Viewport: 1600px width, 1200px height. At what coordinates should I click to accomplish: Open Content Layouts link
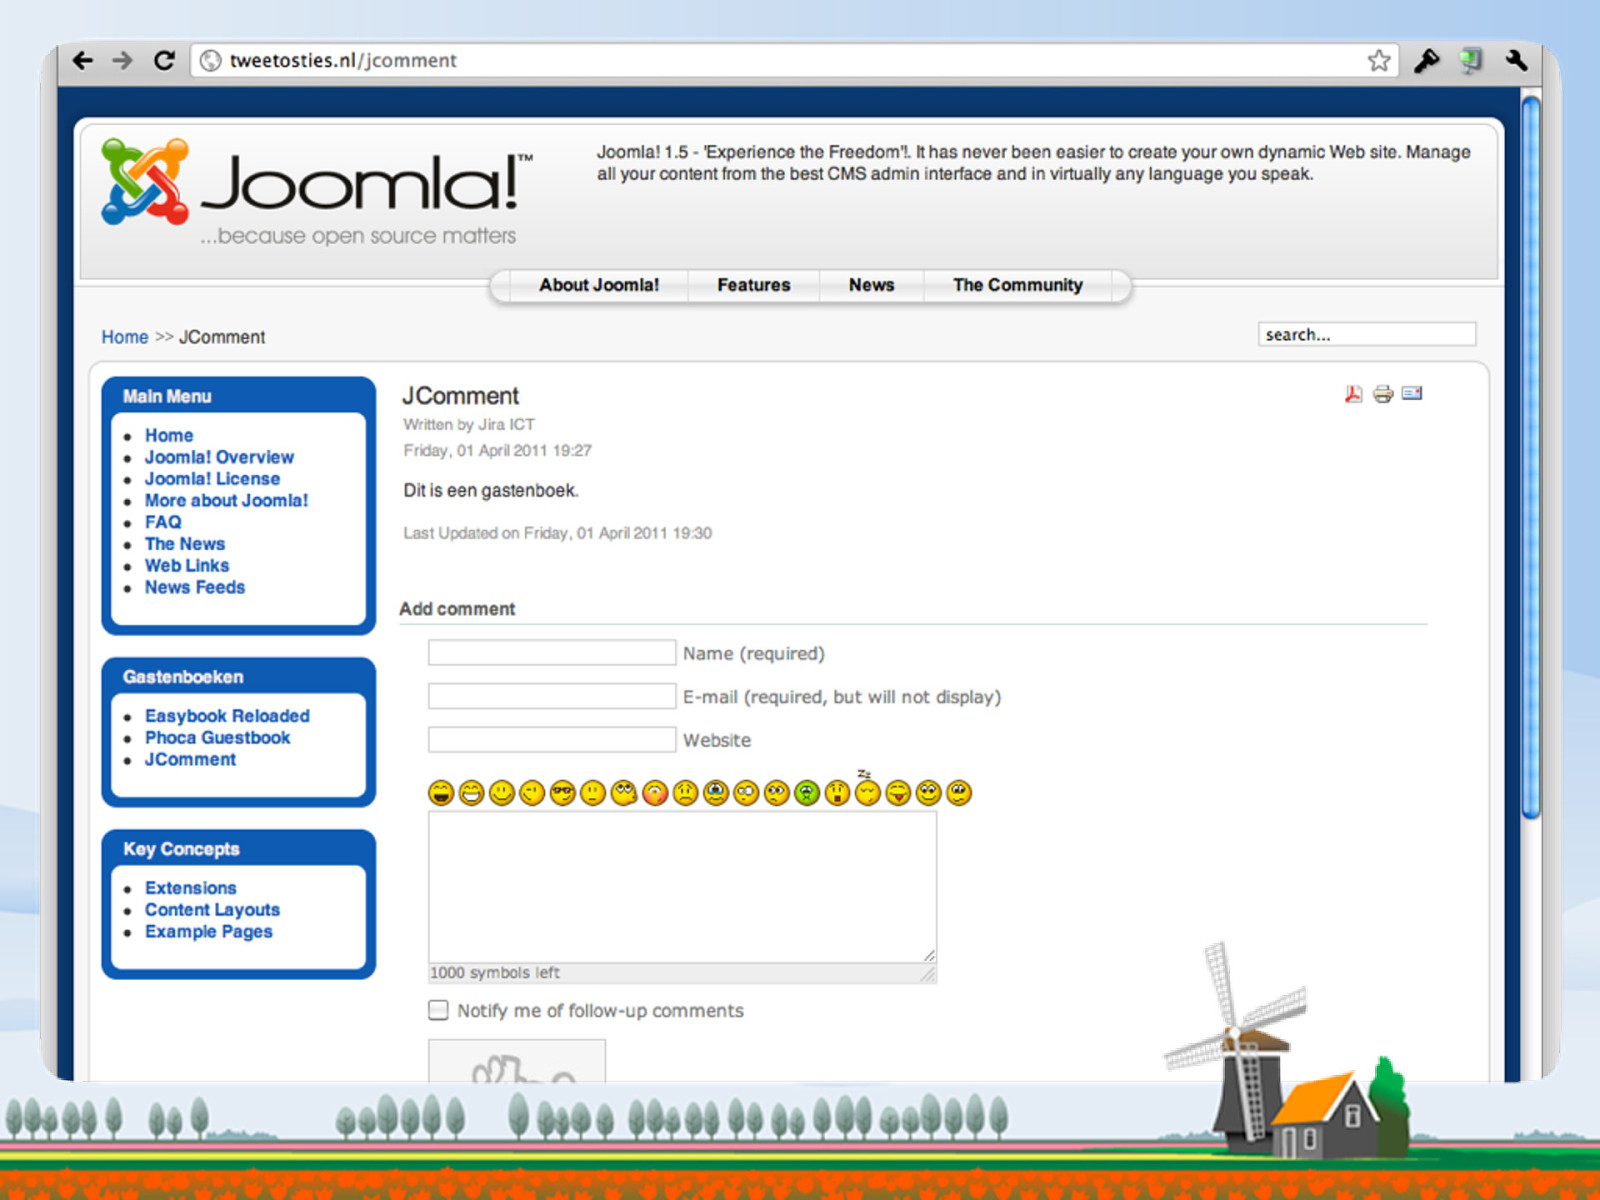point(212,910)
